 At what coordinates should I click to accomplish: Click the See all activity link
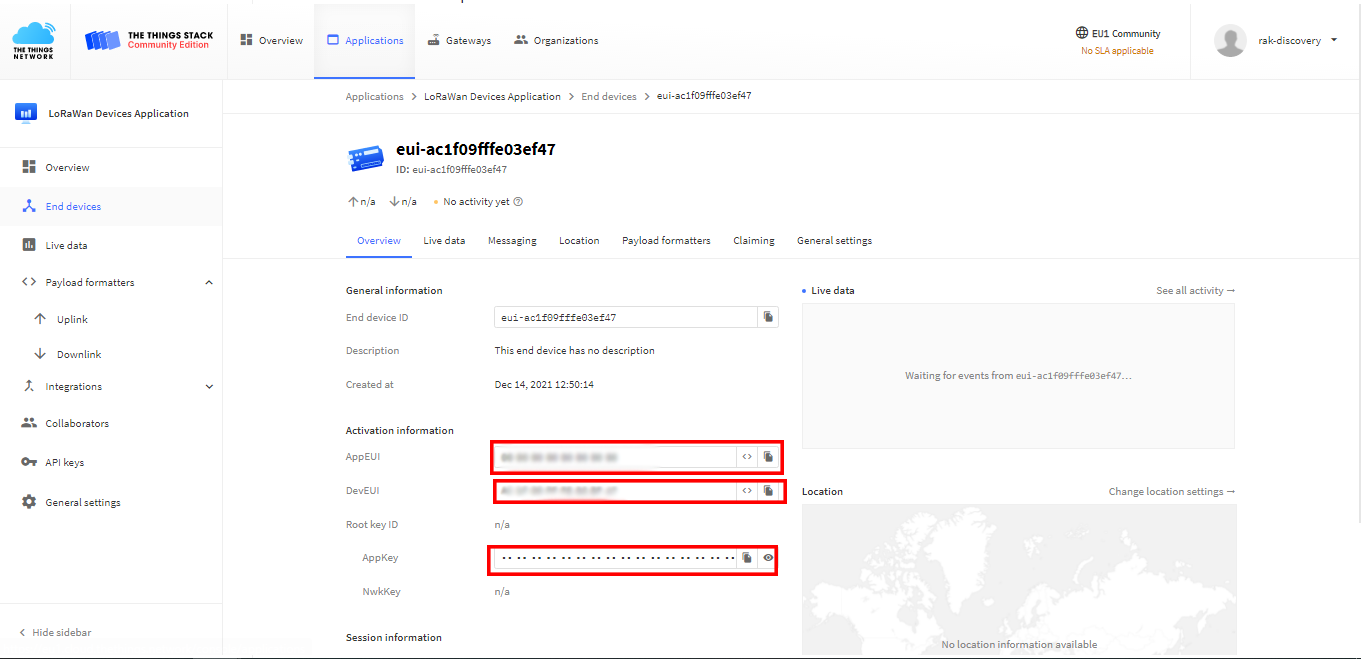click(1194, 290)
